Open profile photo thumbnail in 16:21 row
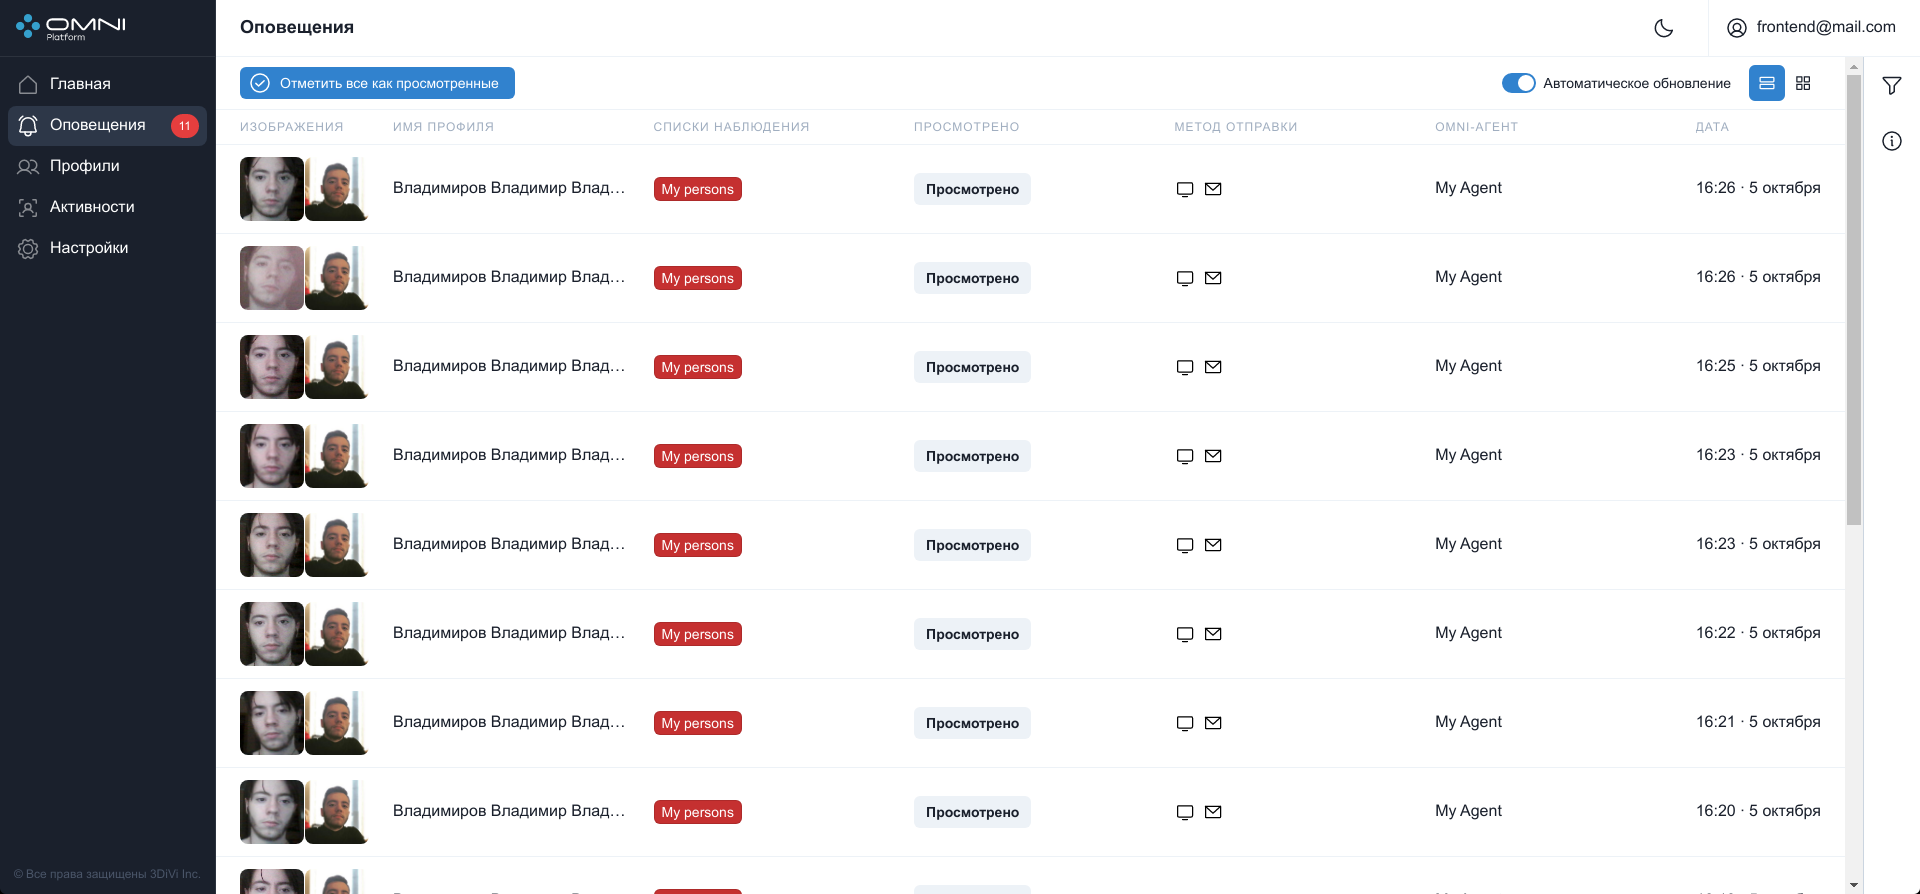The width and height of the screenshot is (1920, 894). coord(337,723)
